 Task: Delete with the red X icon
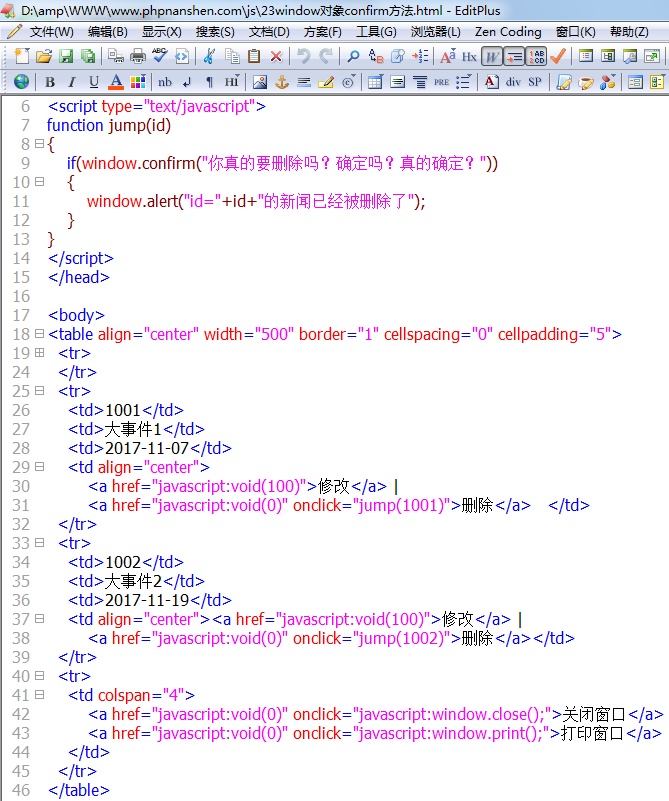pyautogui.click(x=276, y=56)
